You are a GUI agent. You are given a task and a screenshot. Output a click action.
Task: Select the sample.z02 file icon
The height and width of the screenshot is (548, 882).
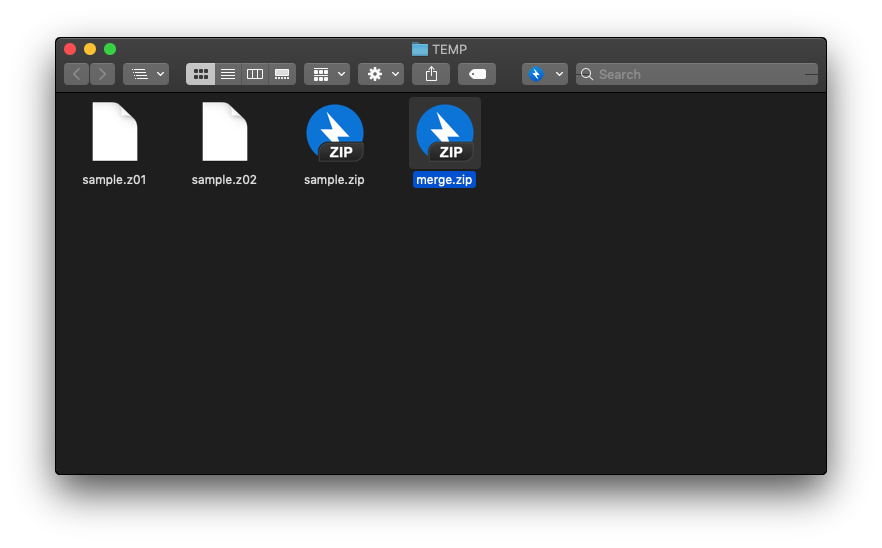pos(224,132)
